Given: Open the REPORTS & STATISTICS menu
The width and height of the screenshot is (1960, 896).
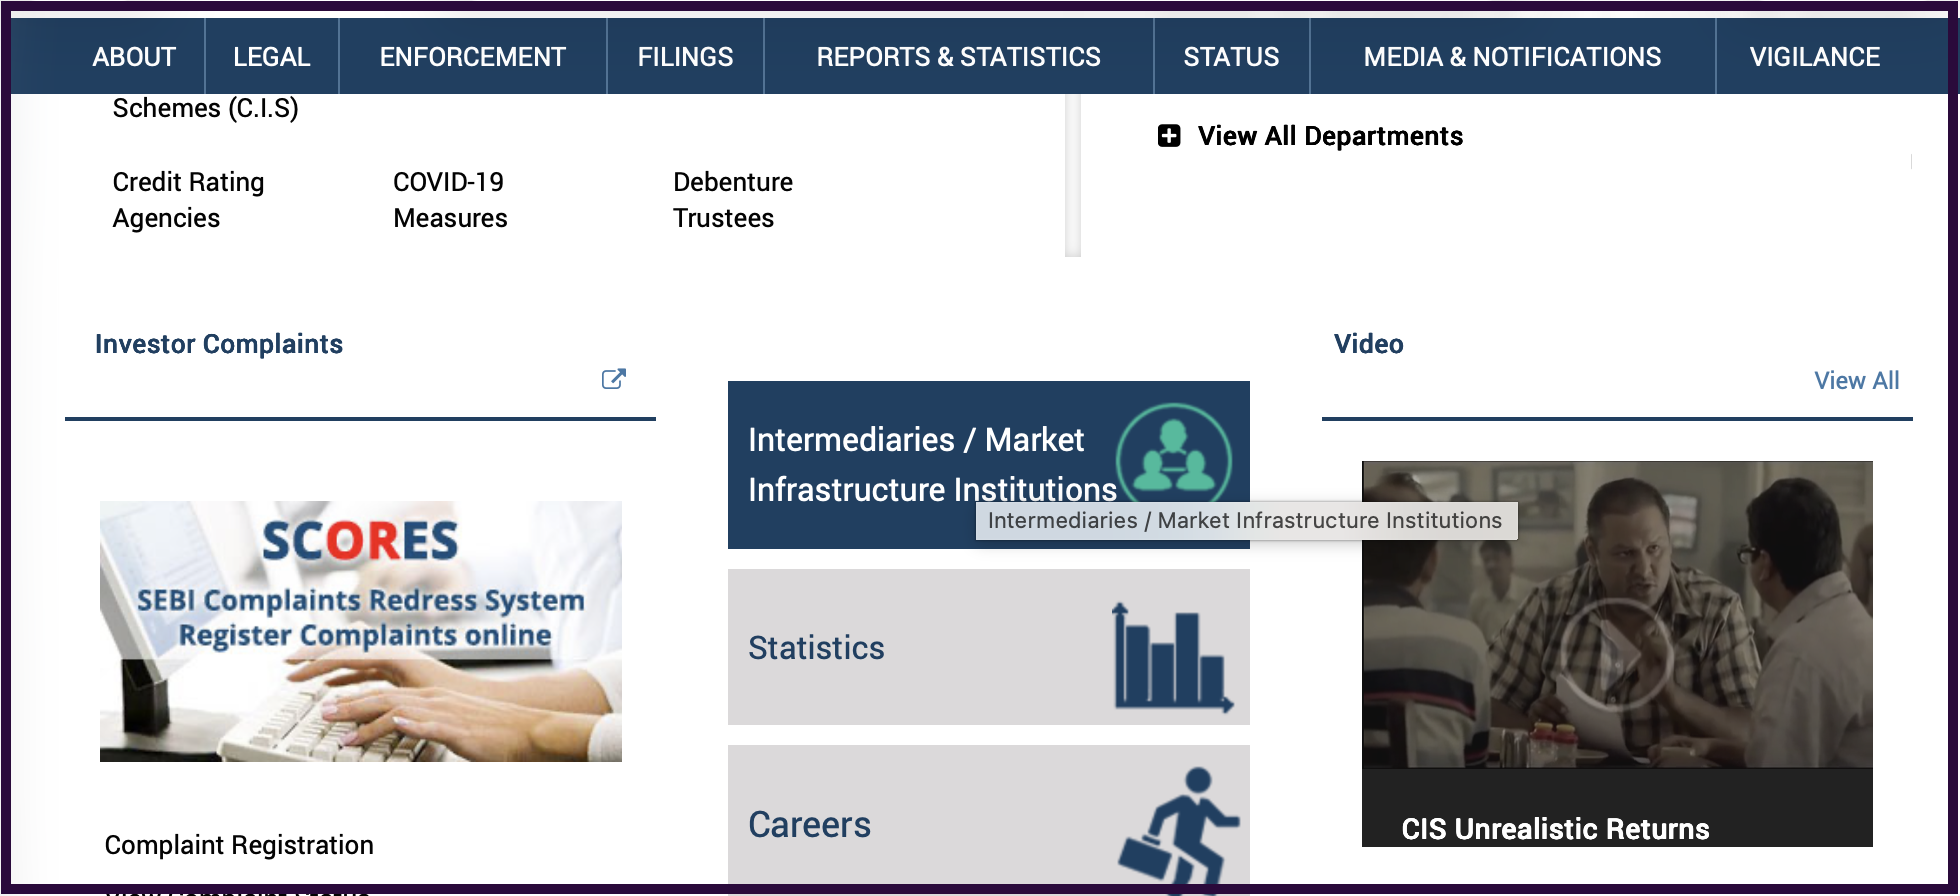Looking at the screenshot, I should click(x=959, y=57).
